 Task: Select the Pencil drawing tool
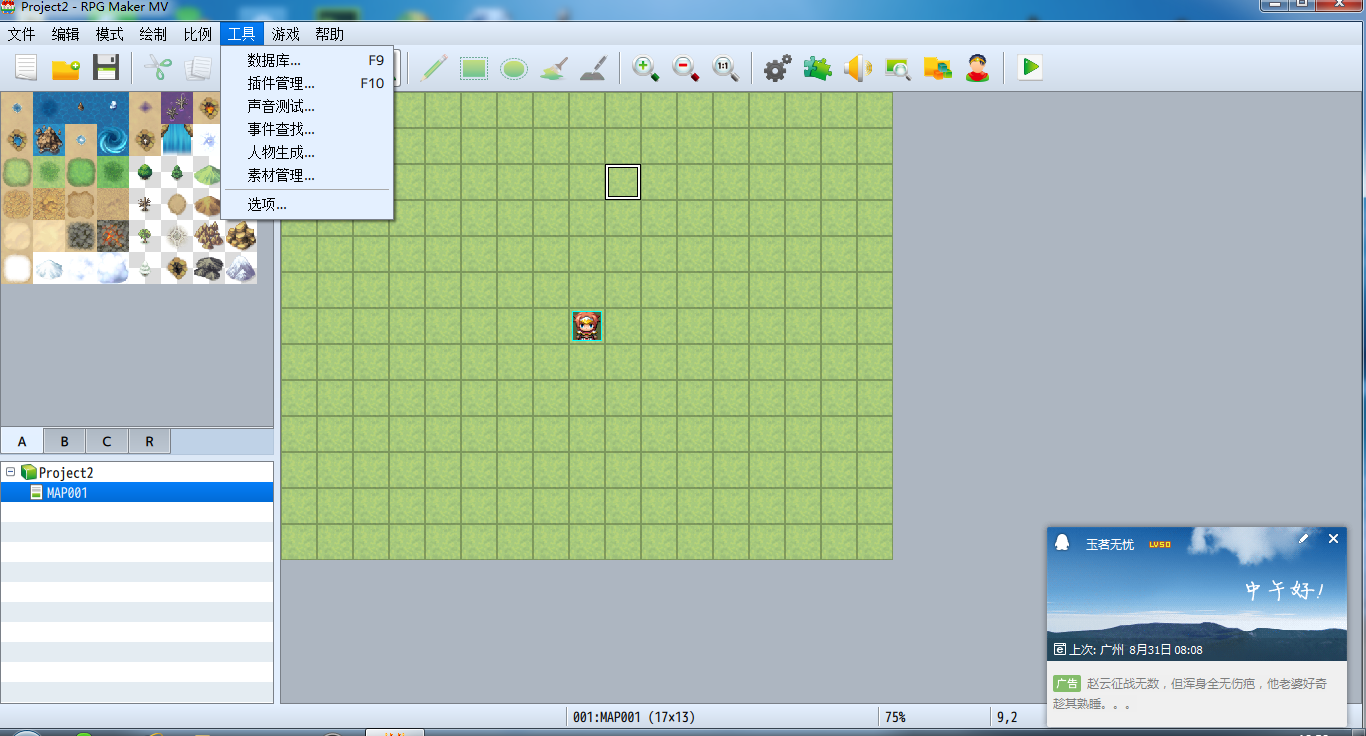(434, 68)
